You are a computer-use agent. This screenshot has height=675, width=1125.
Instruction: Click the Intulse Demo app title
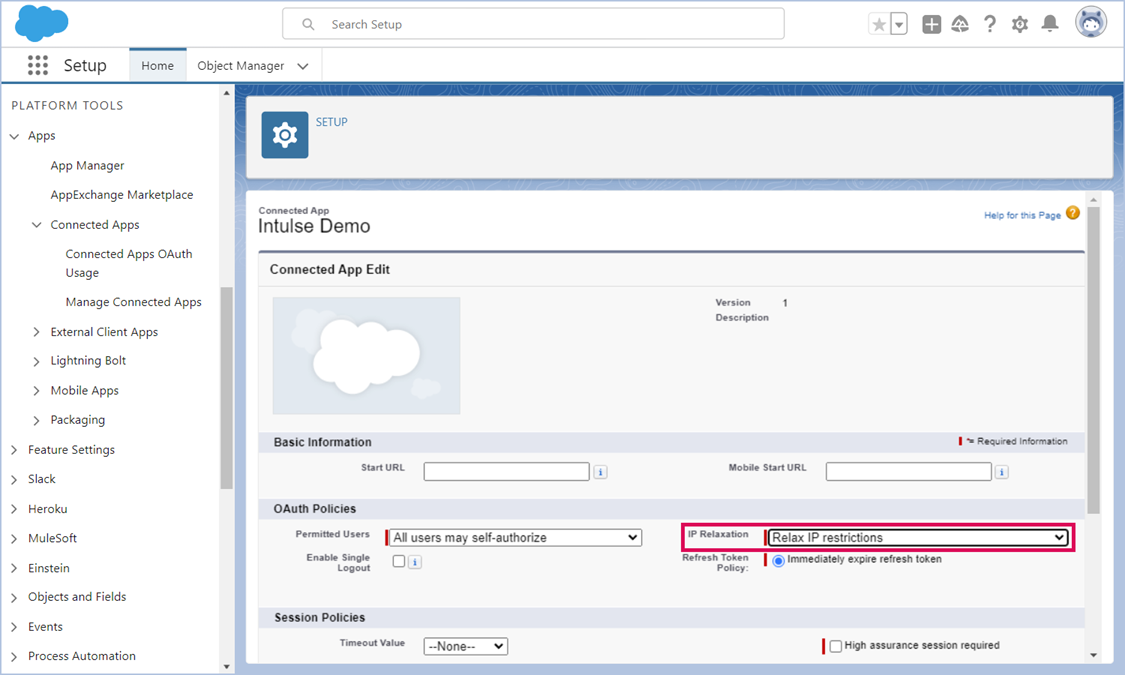[x=314, y=227]
